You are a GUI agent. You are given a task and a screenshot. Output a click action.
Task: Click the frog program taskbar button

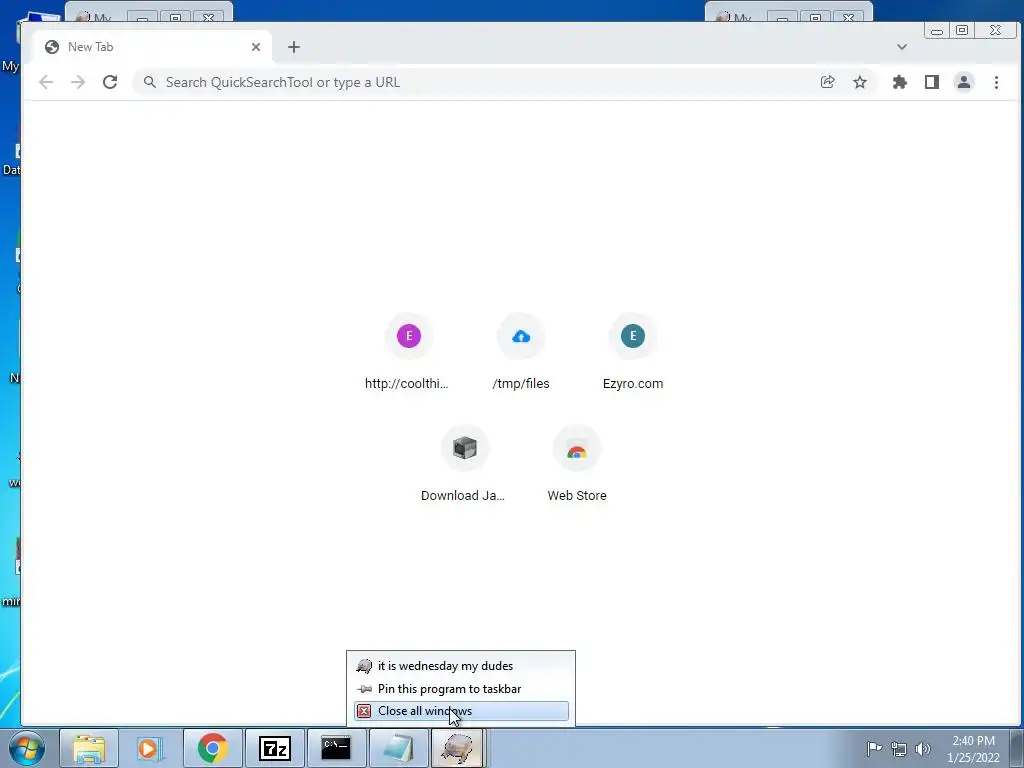(457, 749)
